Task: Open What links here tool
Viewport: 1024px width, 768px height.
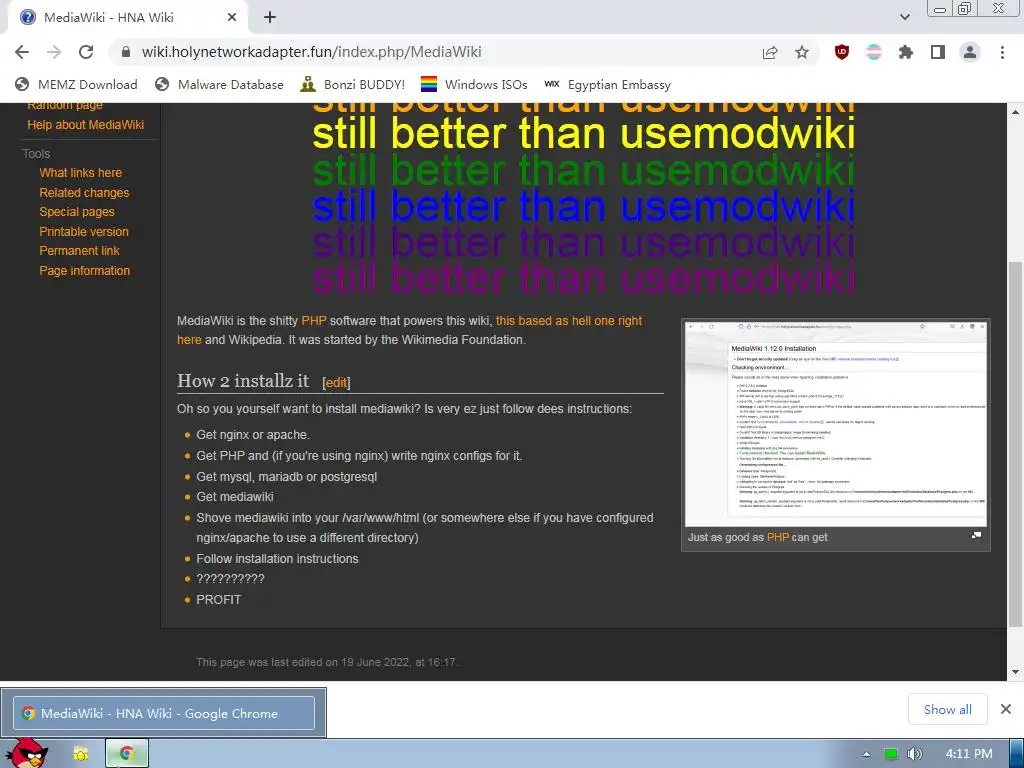Action: [80, 173]
